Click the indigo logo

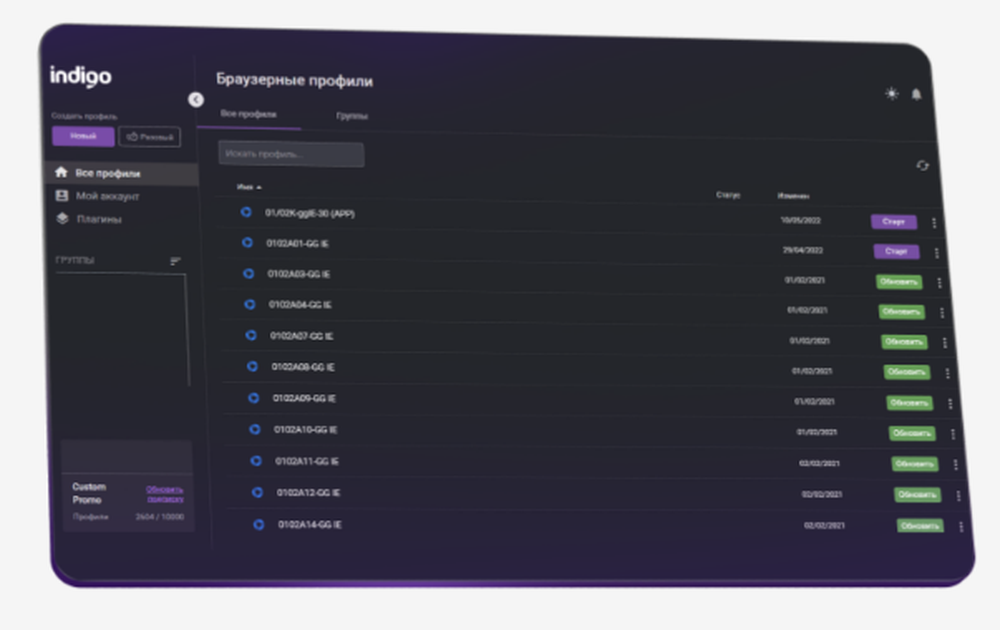point(79,76)
